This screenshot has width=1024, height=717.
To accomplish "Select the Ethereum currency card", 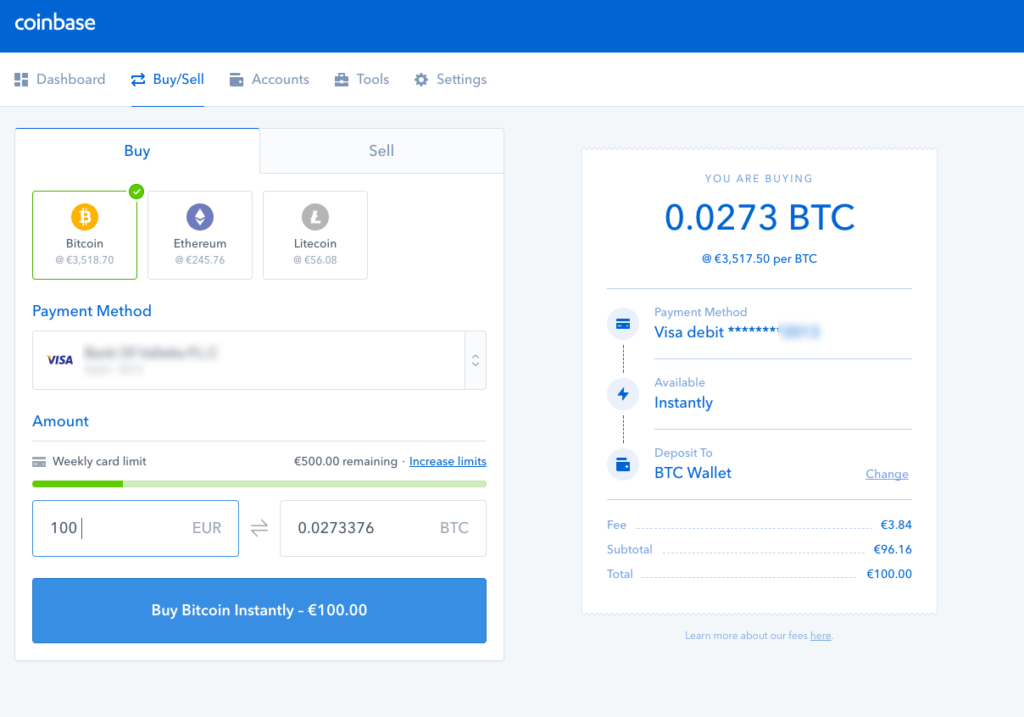I will 200,235.
